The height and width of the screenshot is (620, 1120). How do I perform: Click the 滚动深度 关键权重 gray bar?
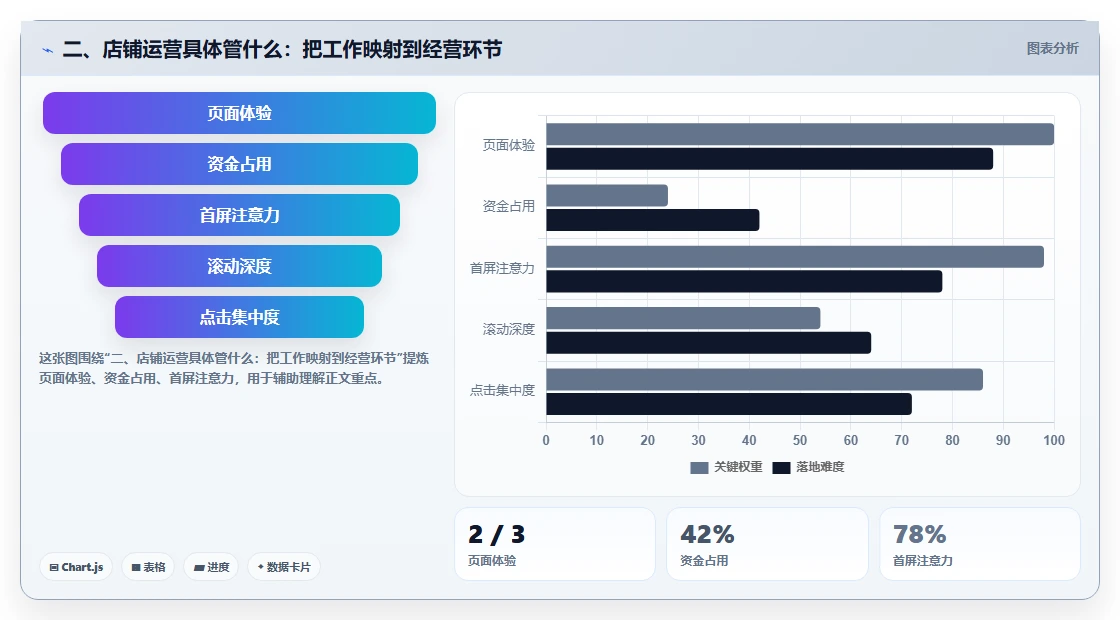(x=684, y=319)
